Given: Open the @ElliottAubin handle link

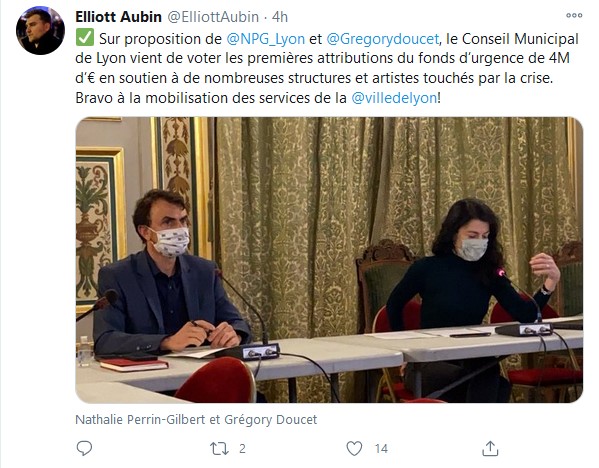Looking at the screenshot, I should [214, 17].
